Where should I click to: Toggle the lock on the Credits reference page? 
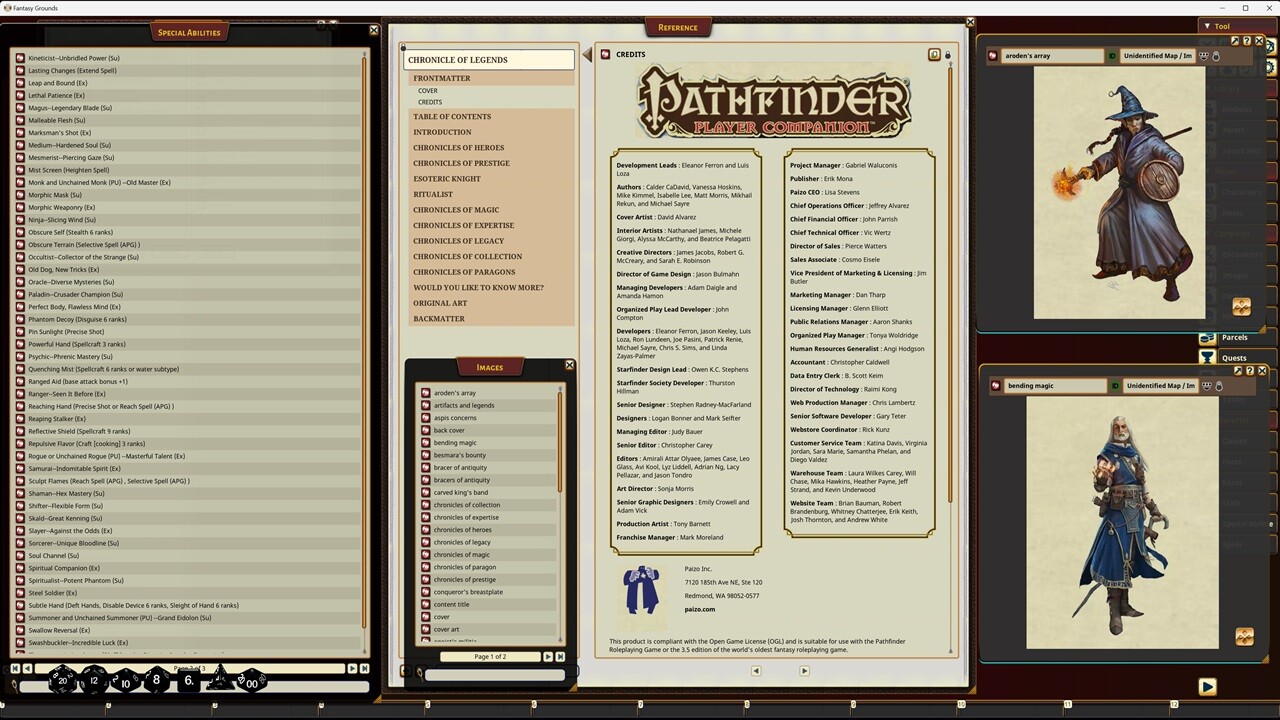tap(946, 54)
